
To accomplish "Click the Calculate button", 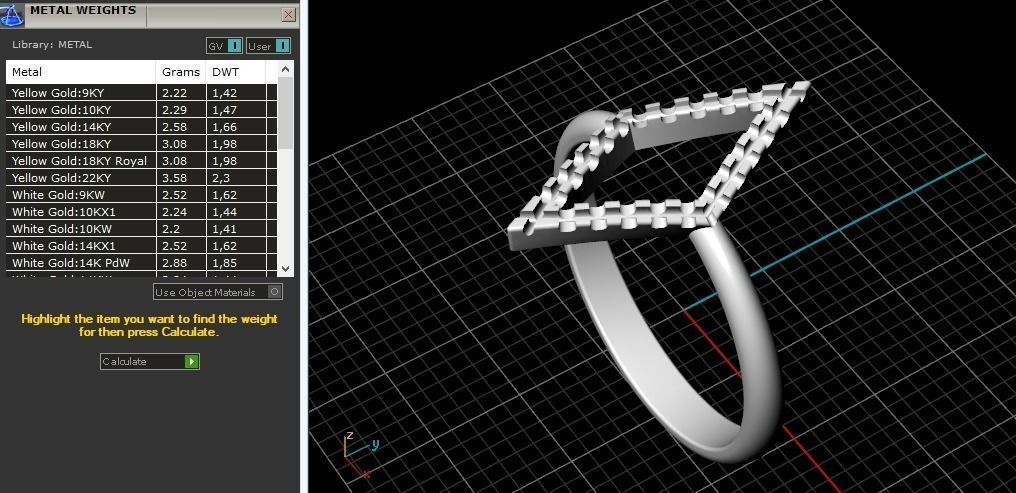I will pyautogui.click(x=150, y=361).
